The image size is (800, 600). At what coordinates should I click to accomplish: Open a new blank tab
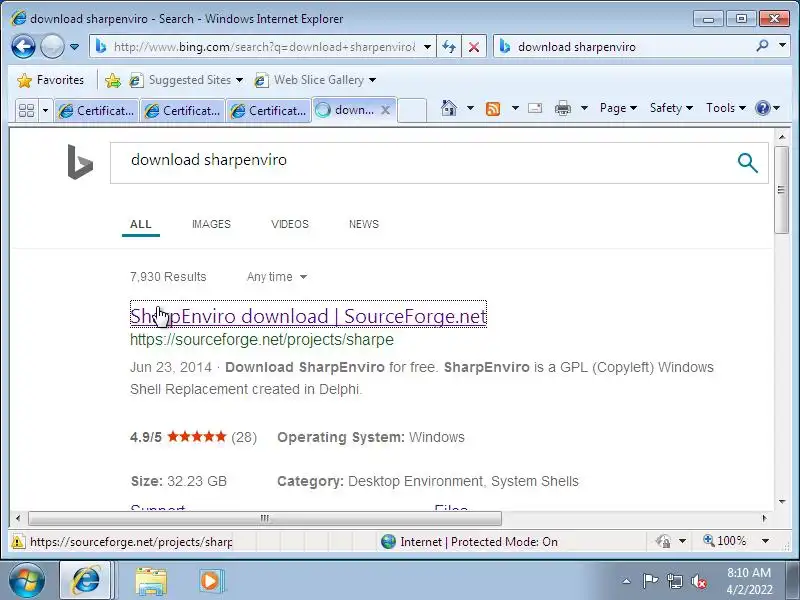tap(412, 110)
